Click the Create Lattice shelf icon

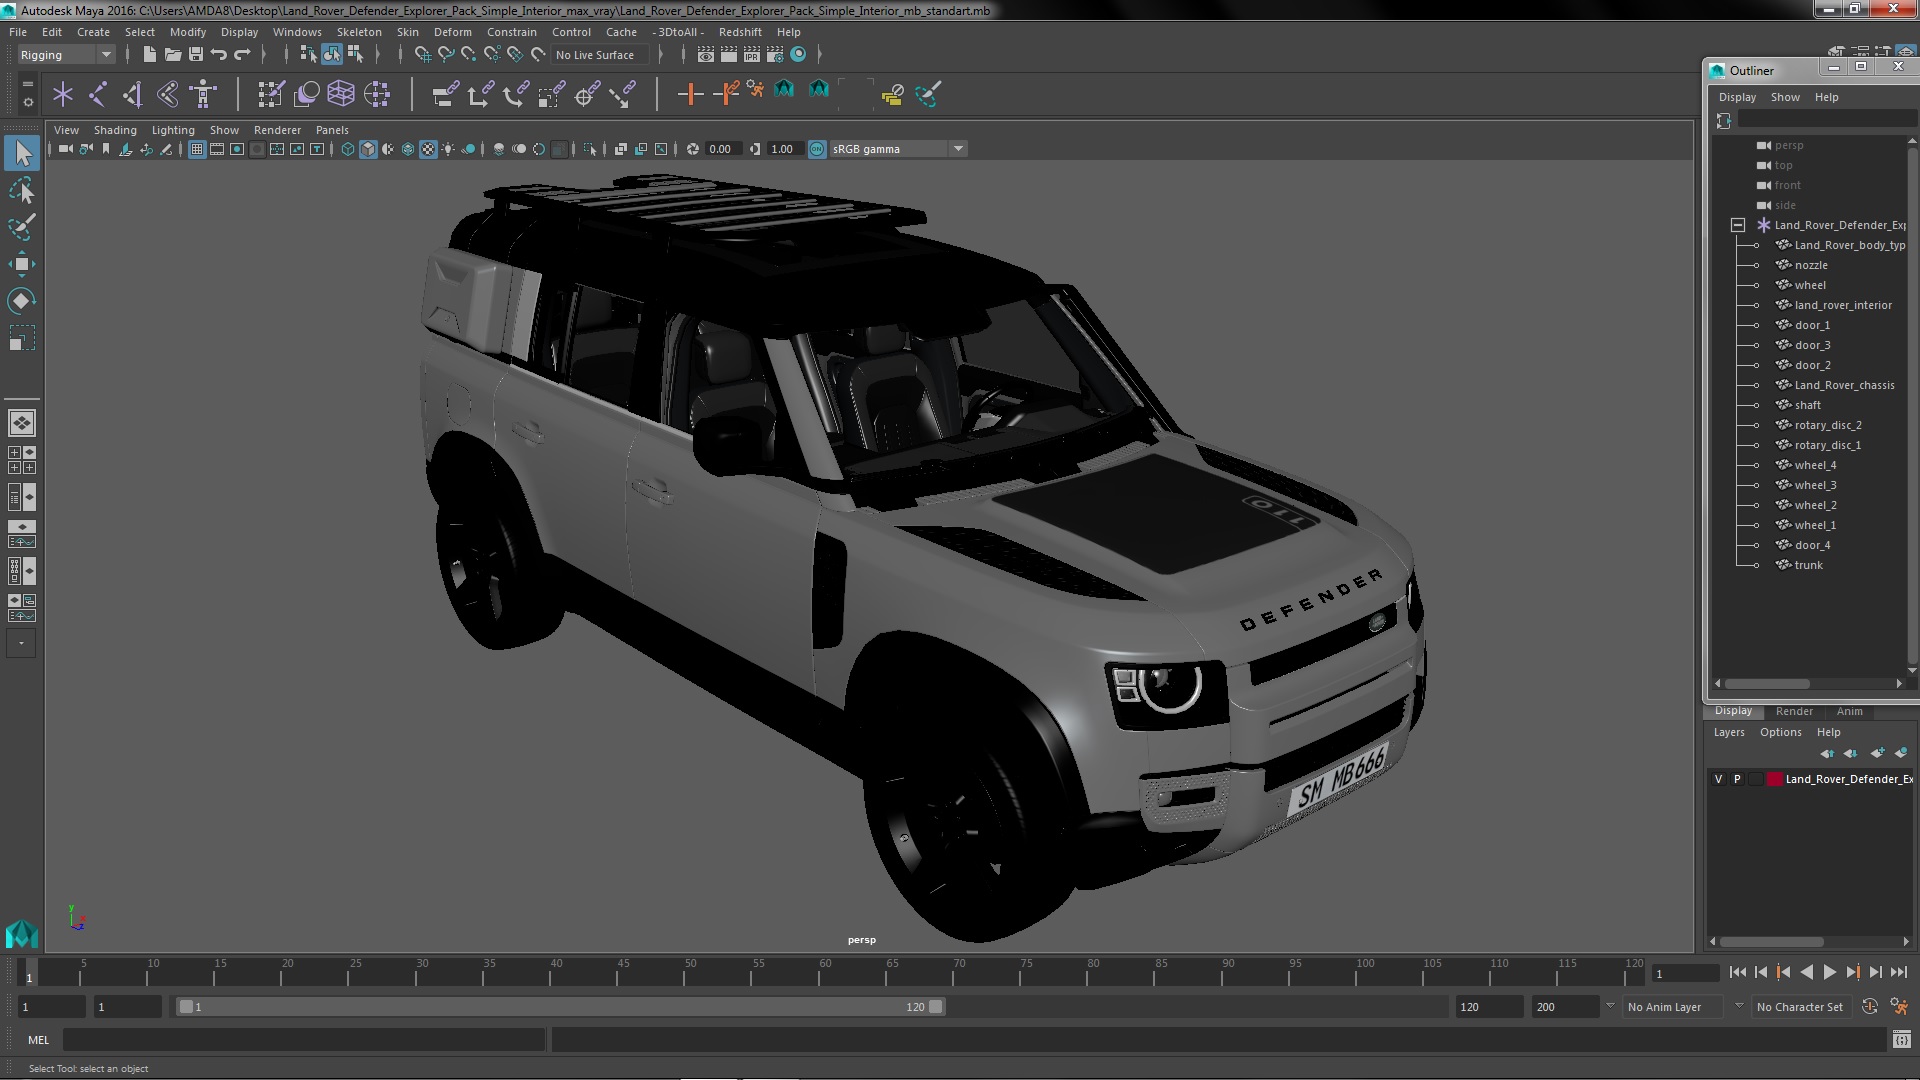click(x=341, y=94)
